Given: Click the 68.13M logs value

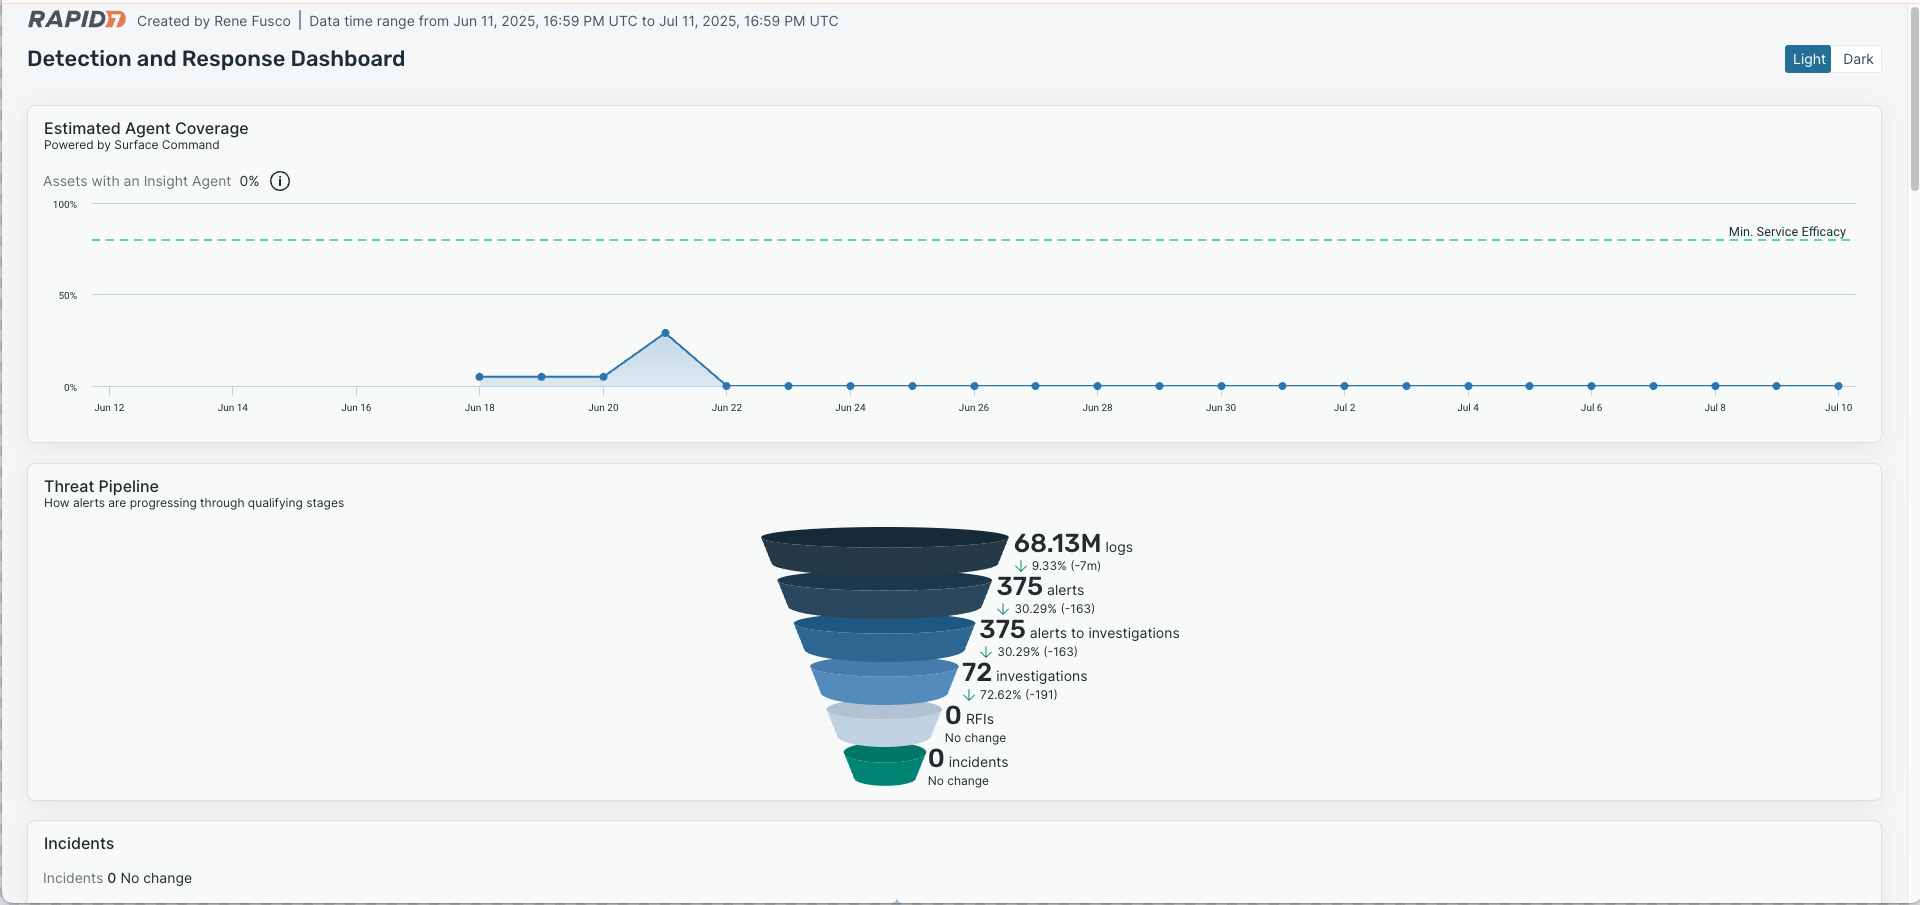Looking at the screenshot, I should 1057,544.
